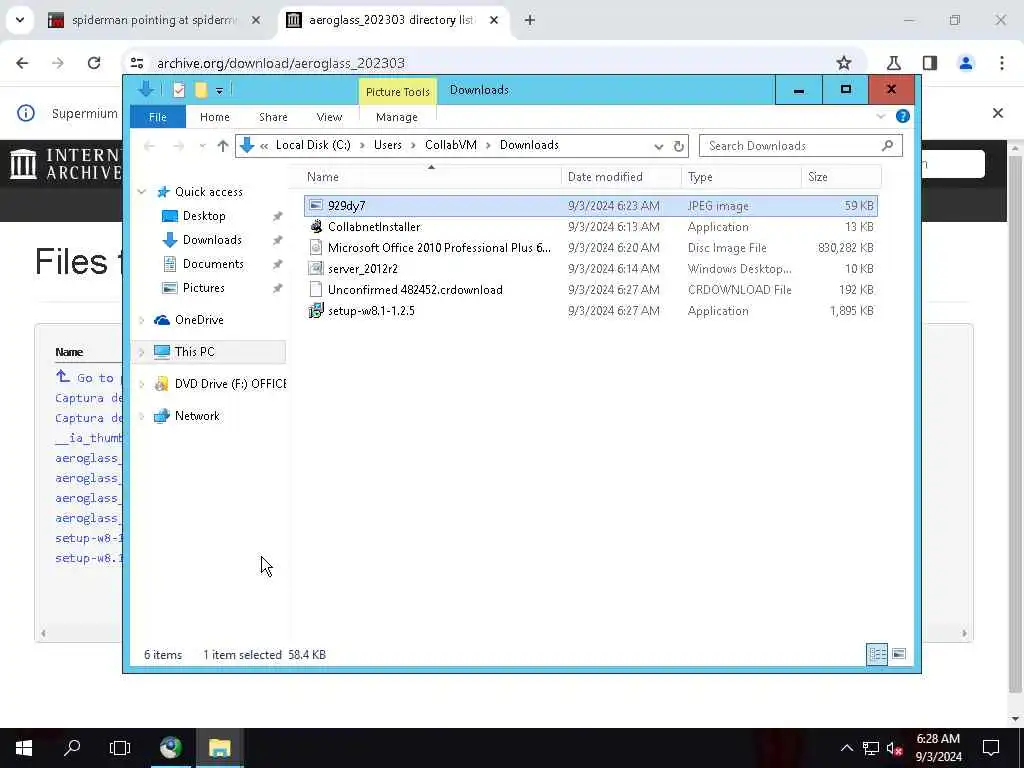Open the recent locations dropdown in Explorer

(x=202, y=146)
